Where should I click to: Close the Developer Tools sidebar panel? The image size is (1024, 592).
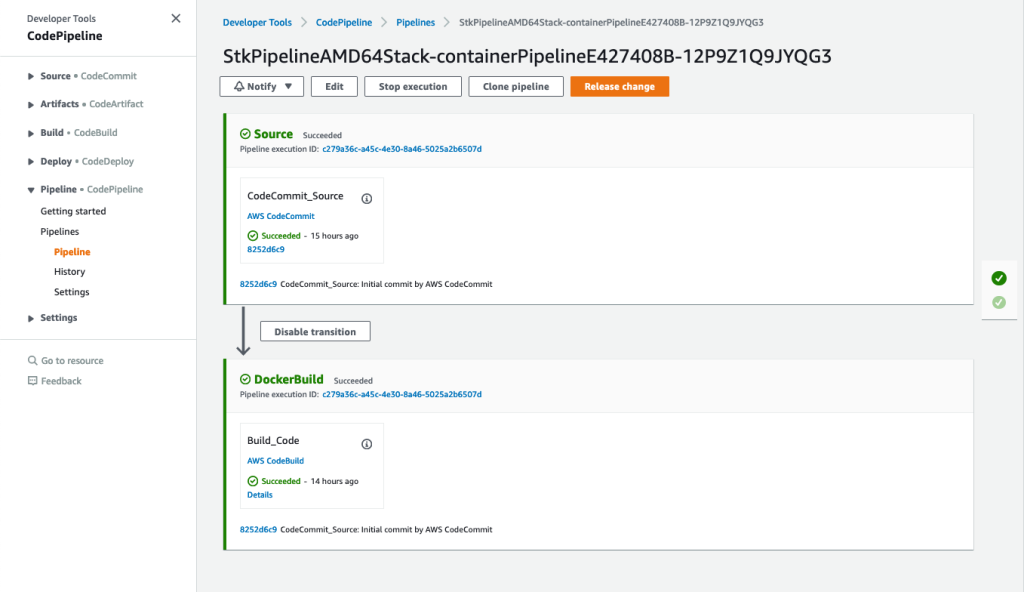click(x=176, y=18)
